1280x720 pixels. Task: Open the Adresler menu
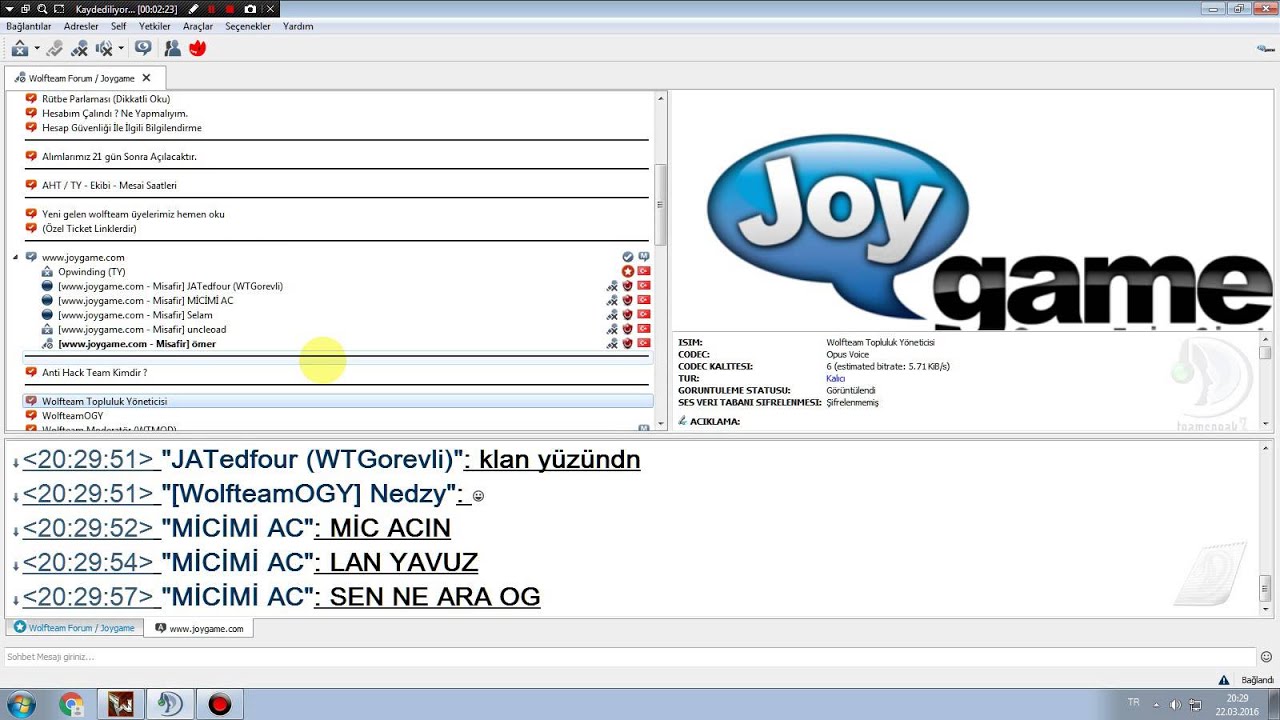pos(81,26)
